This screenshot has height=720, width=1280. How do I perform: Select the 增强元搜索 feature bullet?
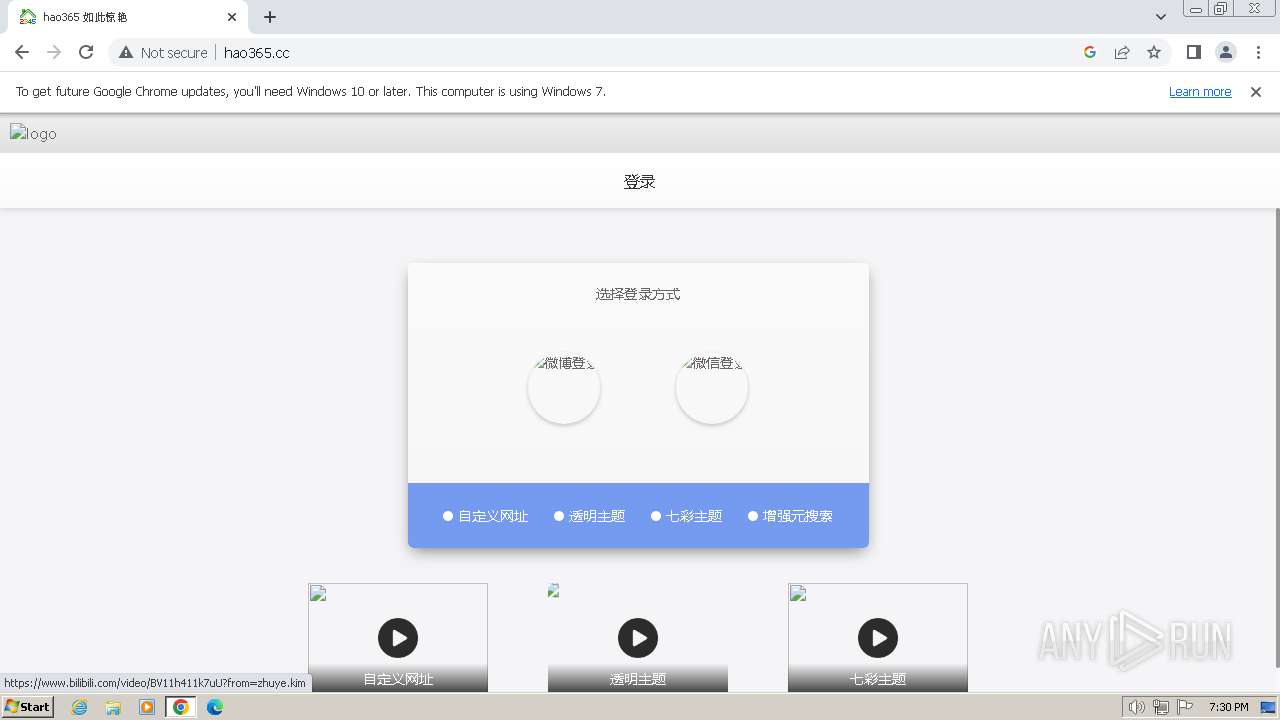coord(790,516)
